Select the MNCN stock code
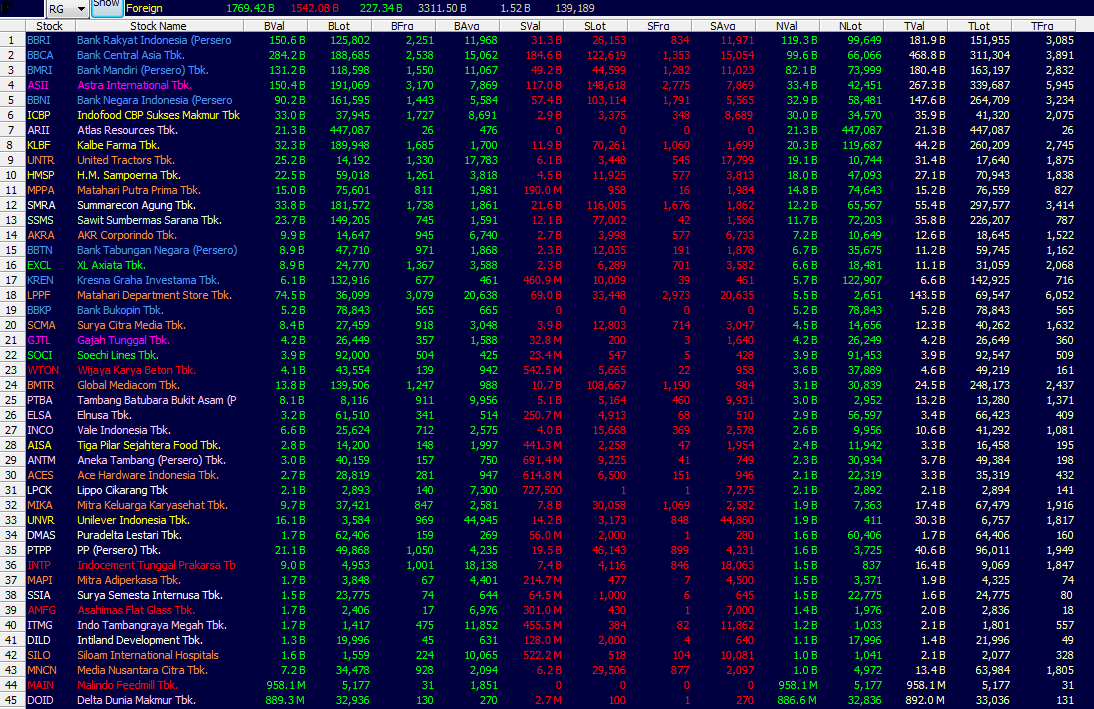 (42, 671)
